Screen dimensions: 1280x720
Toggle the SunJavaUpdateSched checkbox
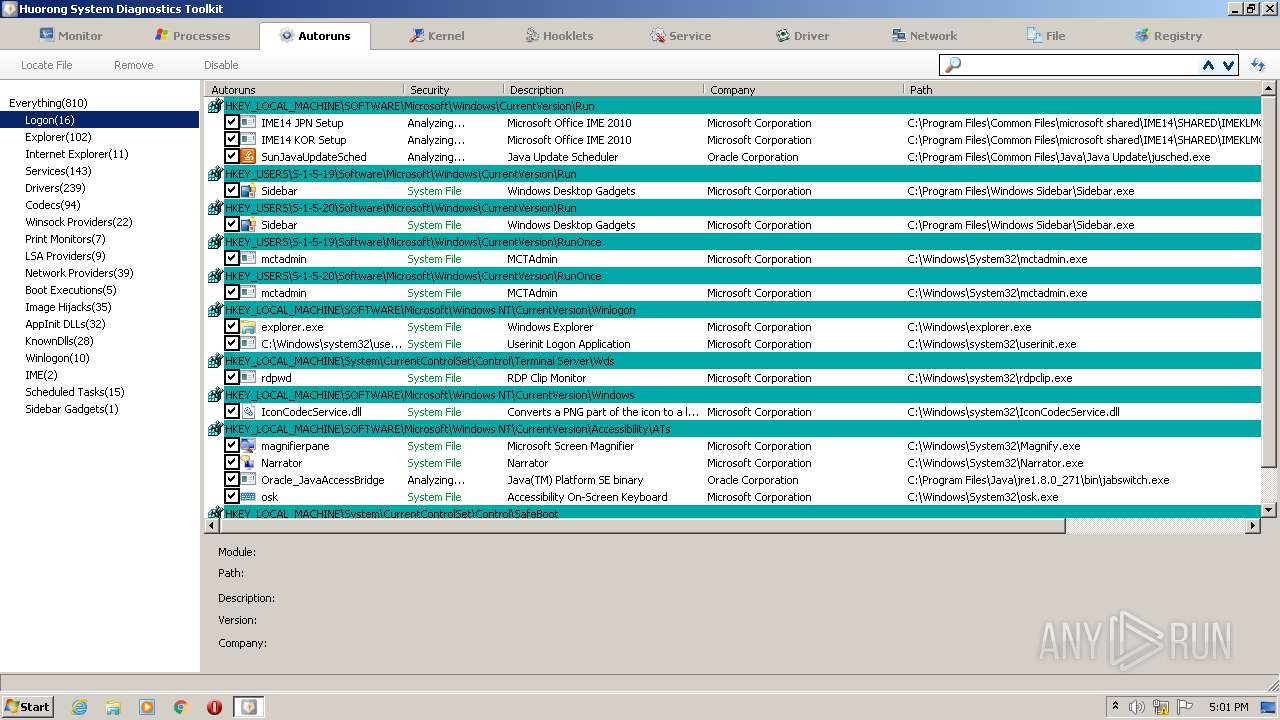(232, 157)
